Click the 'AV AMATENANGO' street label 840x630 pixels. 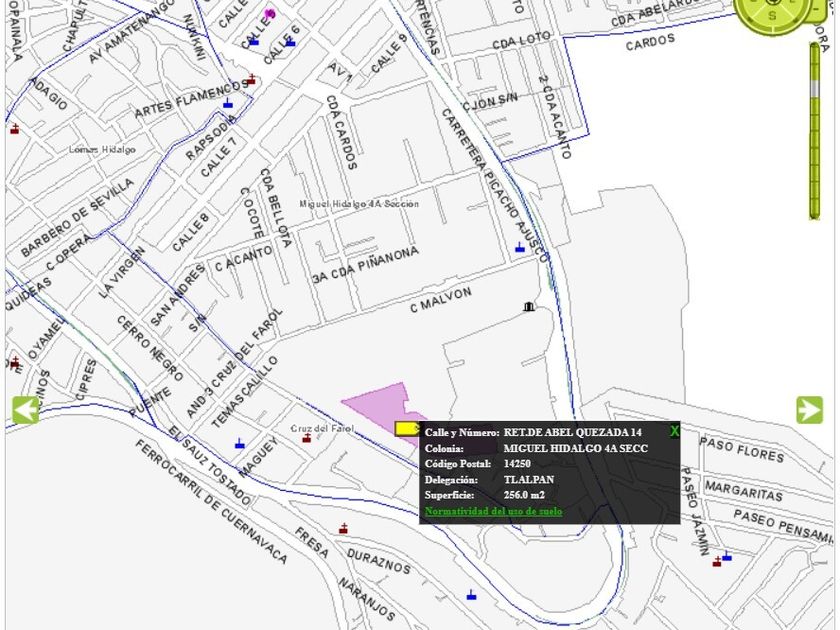pos(131,31)
